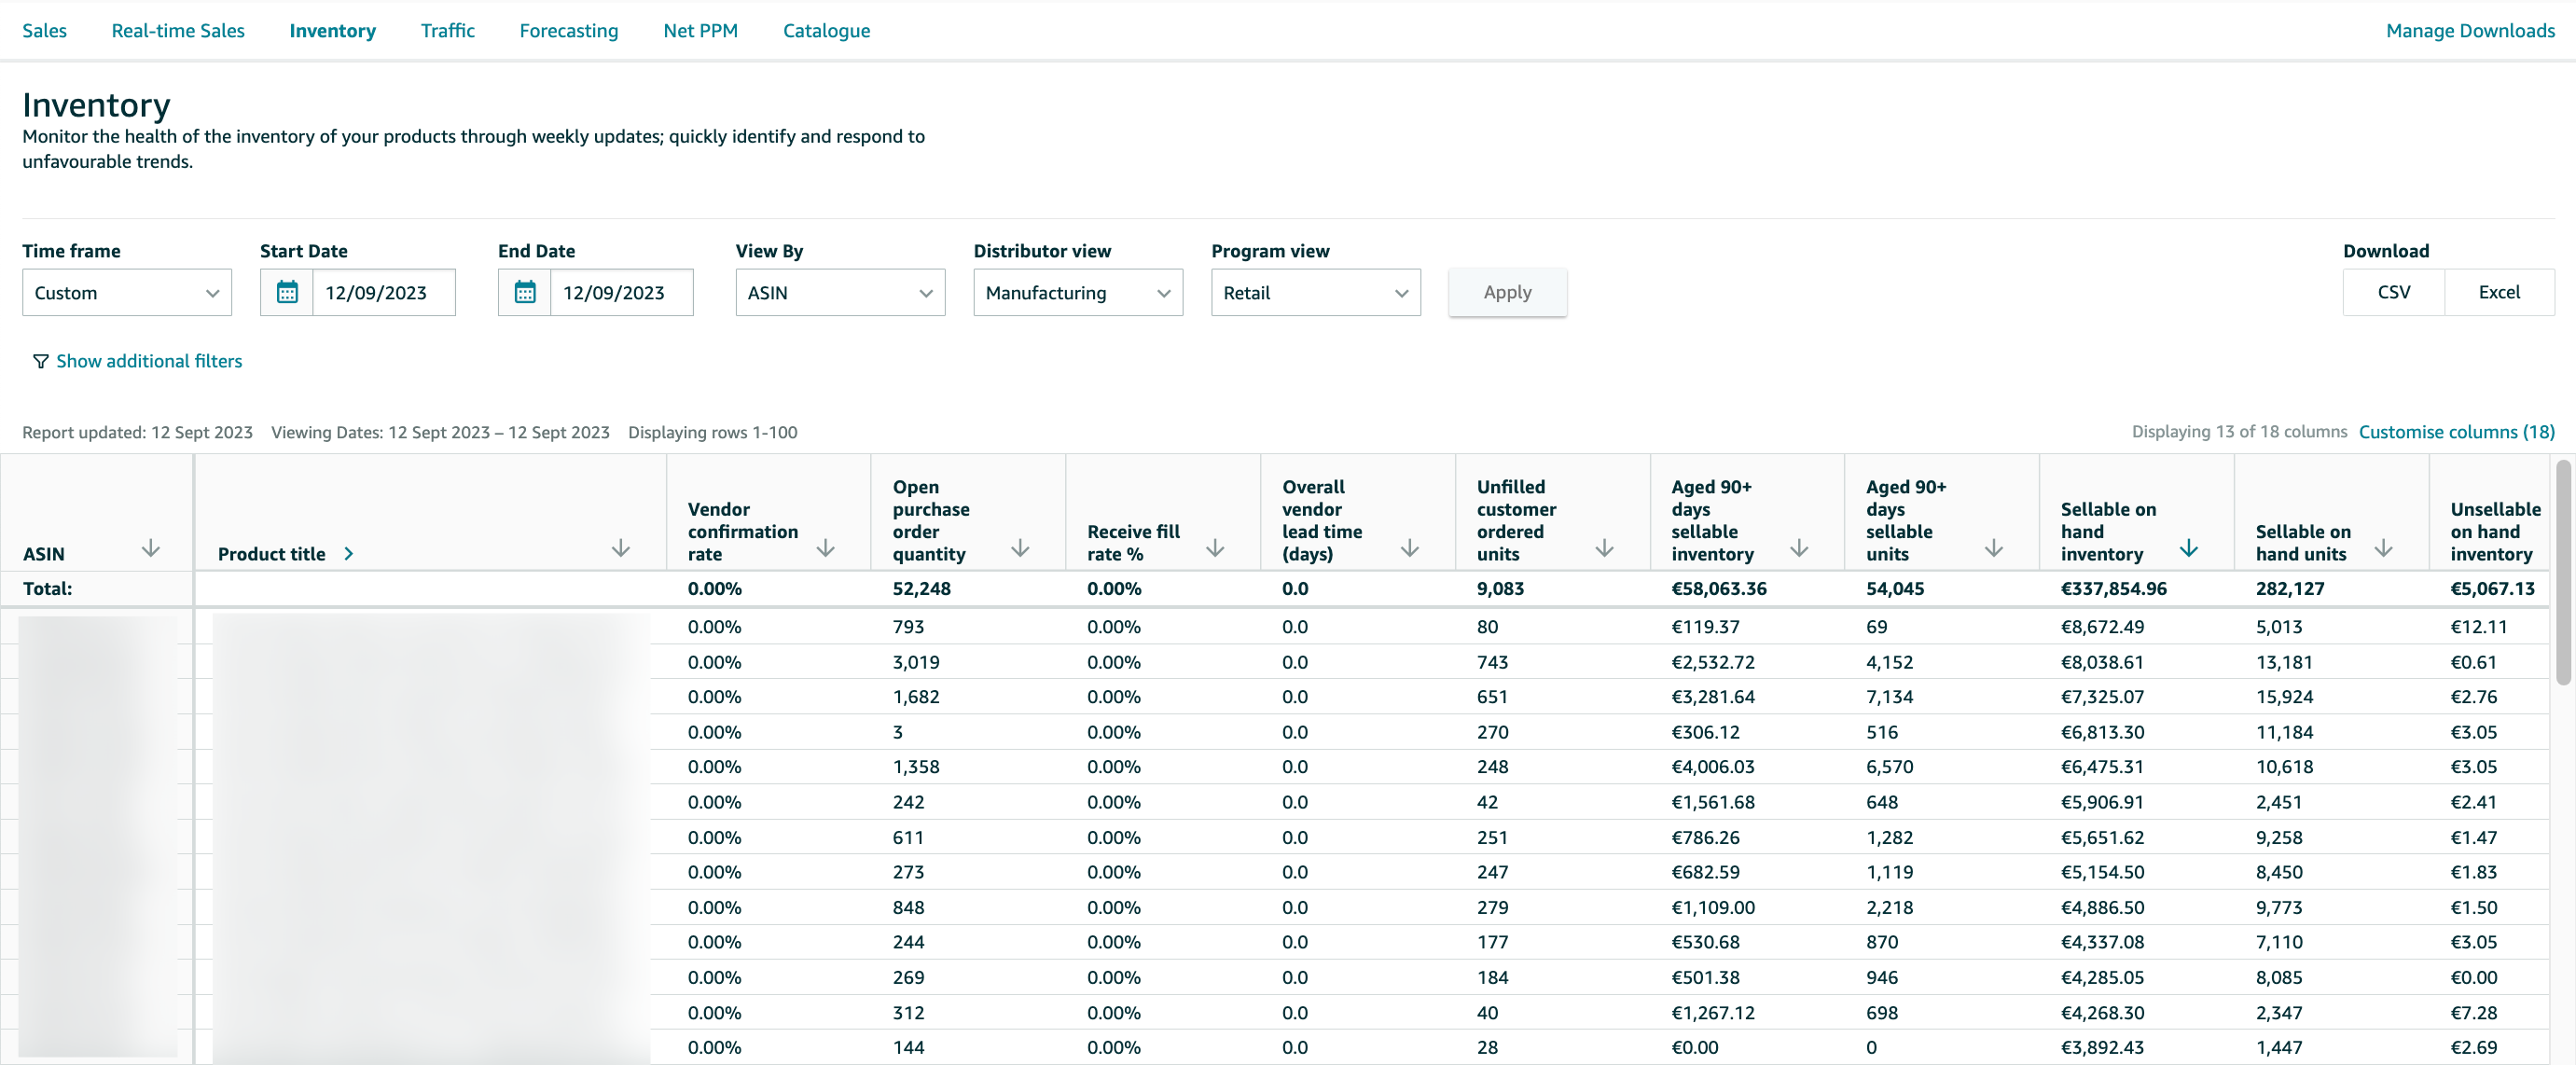Open the Distributor view dropdown
The image size is (2576, 1065).
coord(1077,292)
